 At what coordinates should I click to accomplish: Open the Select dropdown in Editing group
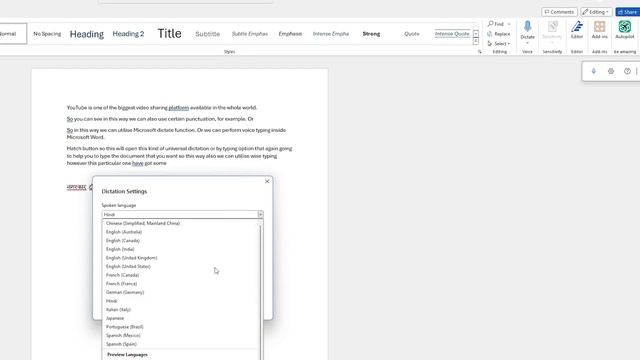coord(499,44)
